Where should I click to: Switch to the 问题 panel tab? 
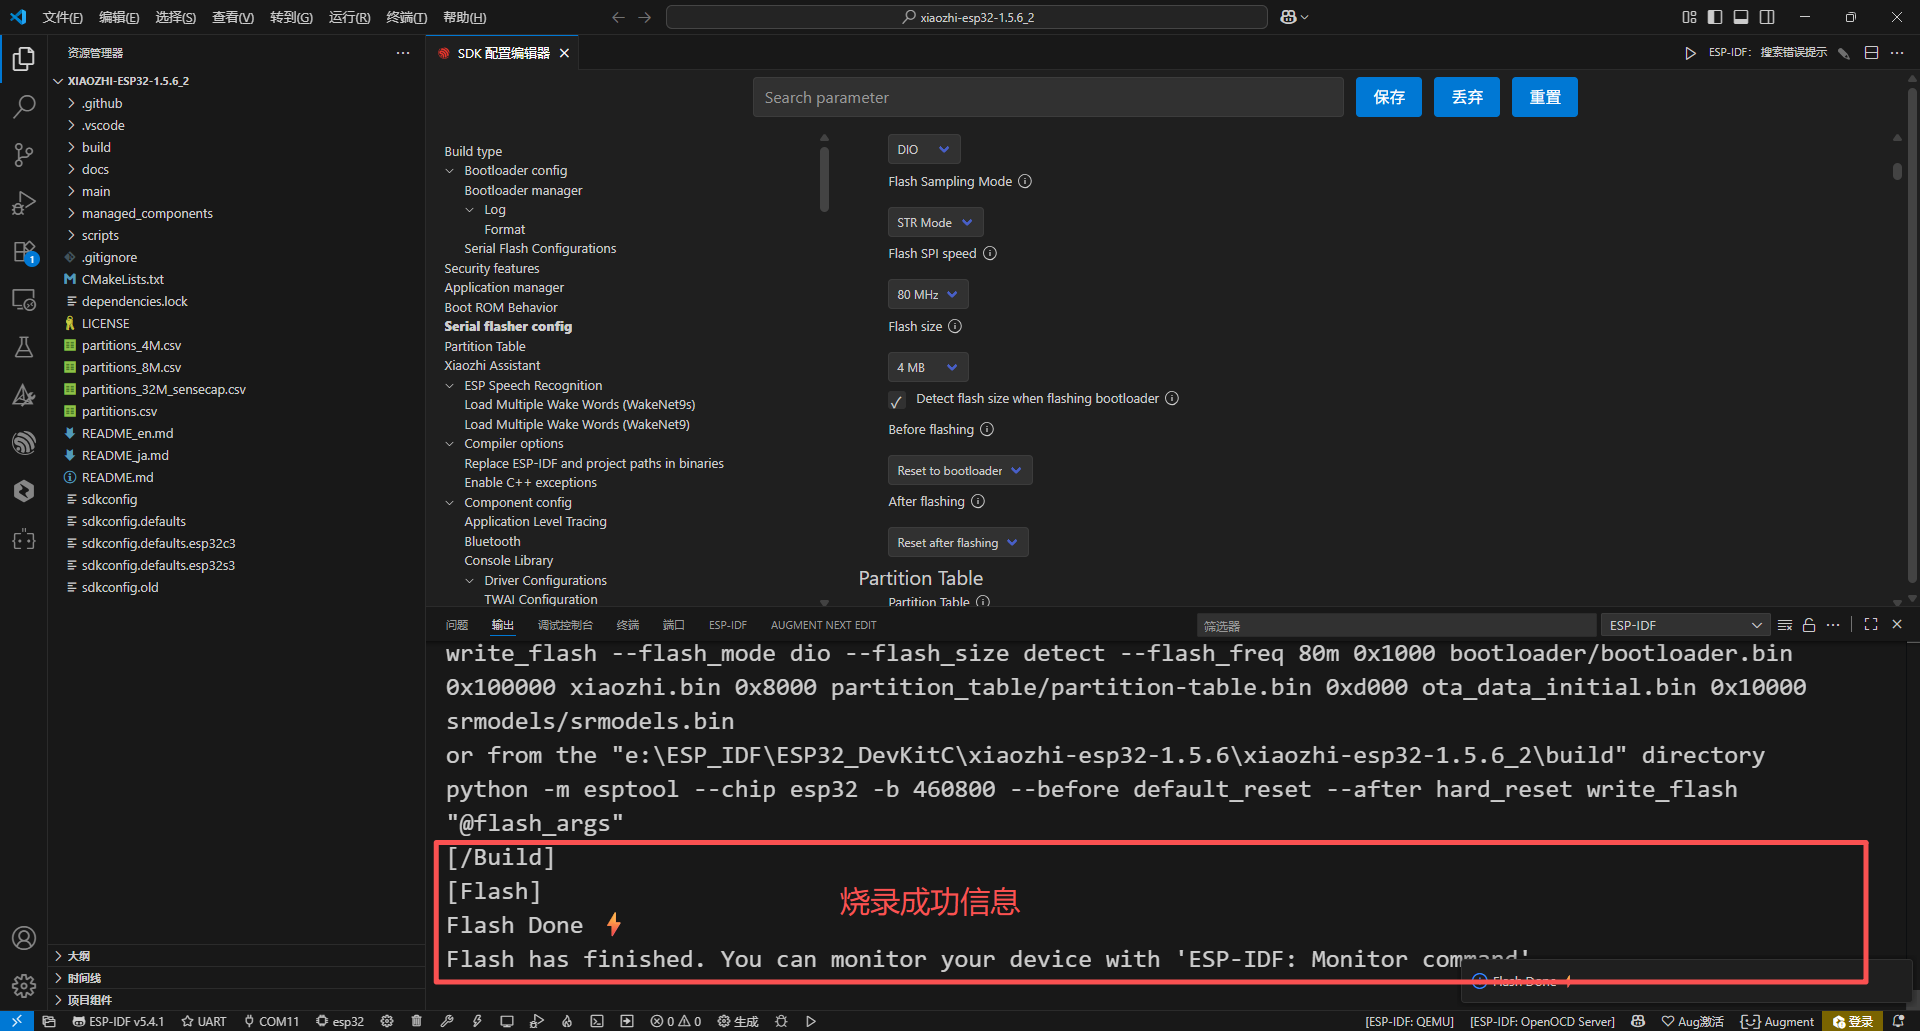[x=457, y=625]
